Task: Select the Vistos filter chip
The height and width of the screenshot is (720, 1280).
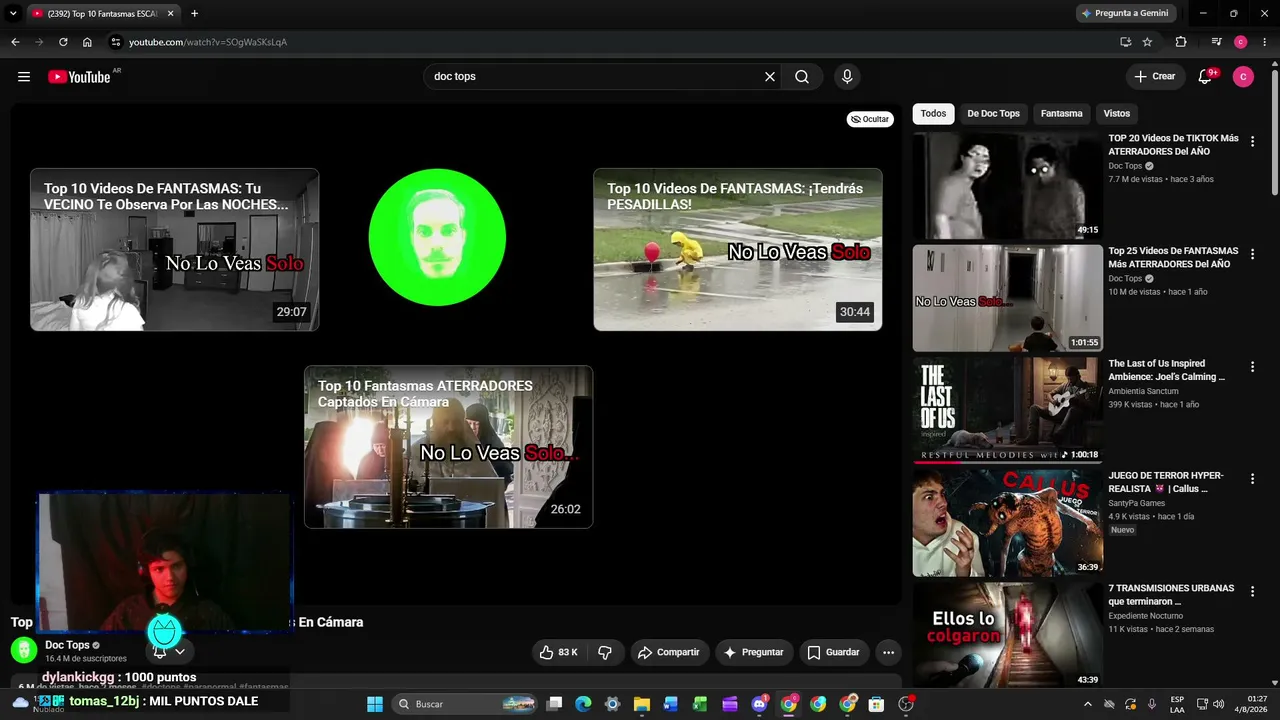Action: tap(1117, 114)
